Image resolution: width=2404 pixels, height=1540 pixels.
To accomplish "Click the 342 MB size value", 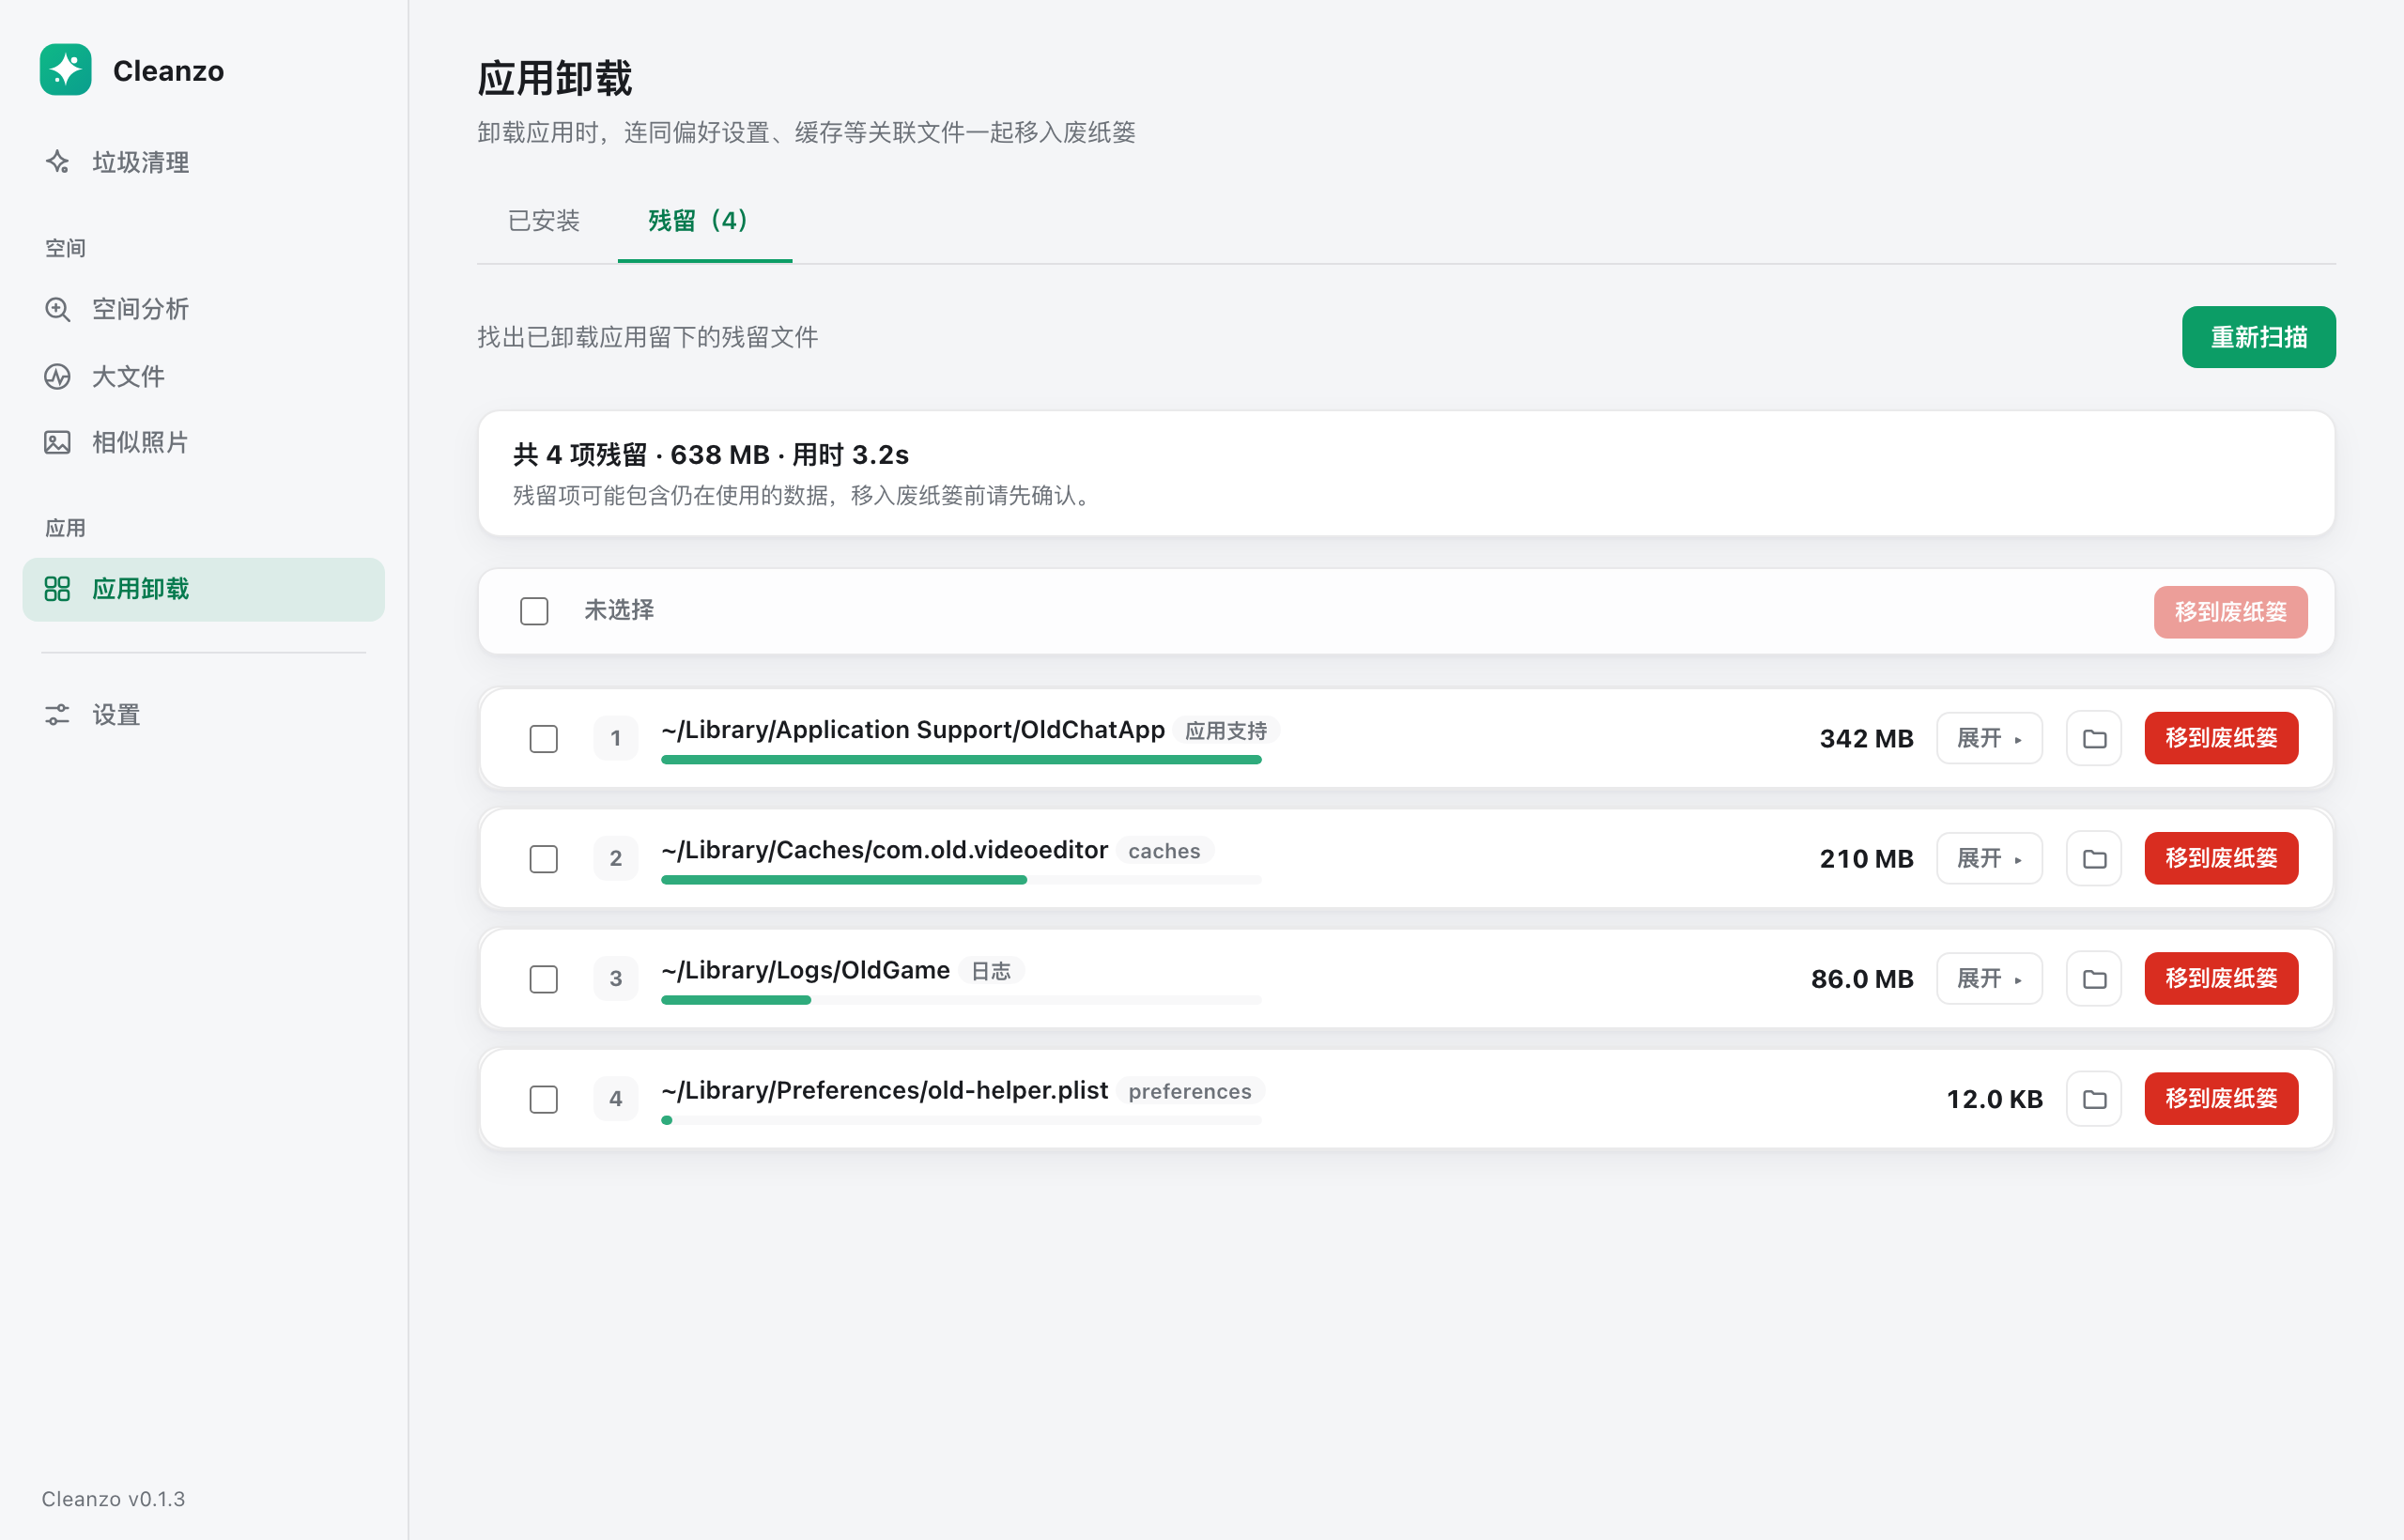I will click(x=1866, y=739).
